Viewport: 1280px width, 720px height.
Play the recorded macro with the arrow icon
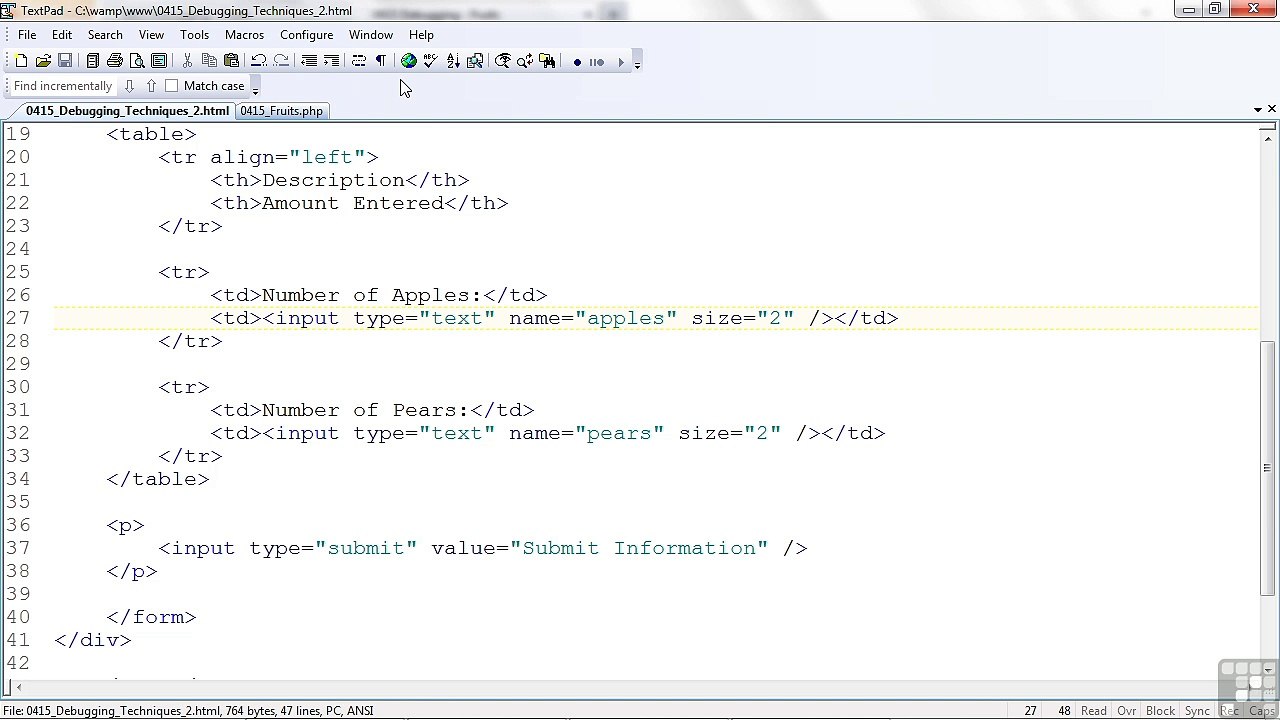(x=620, y=62)
